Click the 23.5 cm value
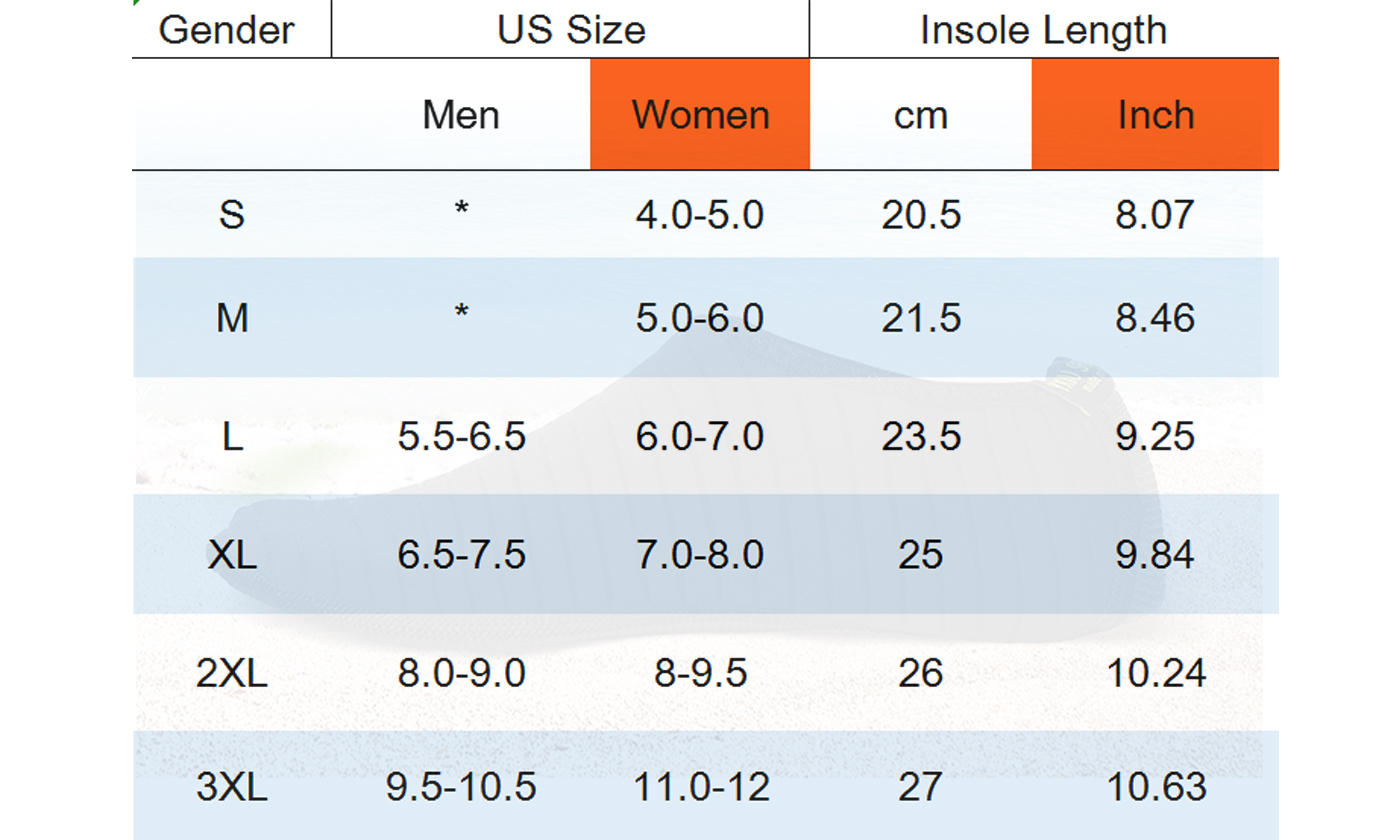This screenshot has width=1400, height=840. (920, 436)
